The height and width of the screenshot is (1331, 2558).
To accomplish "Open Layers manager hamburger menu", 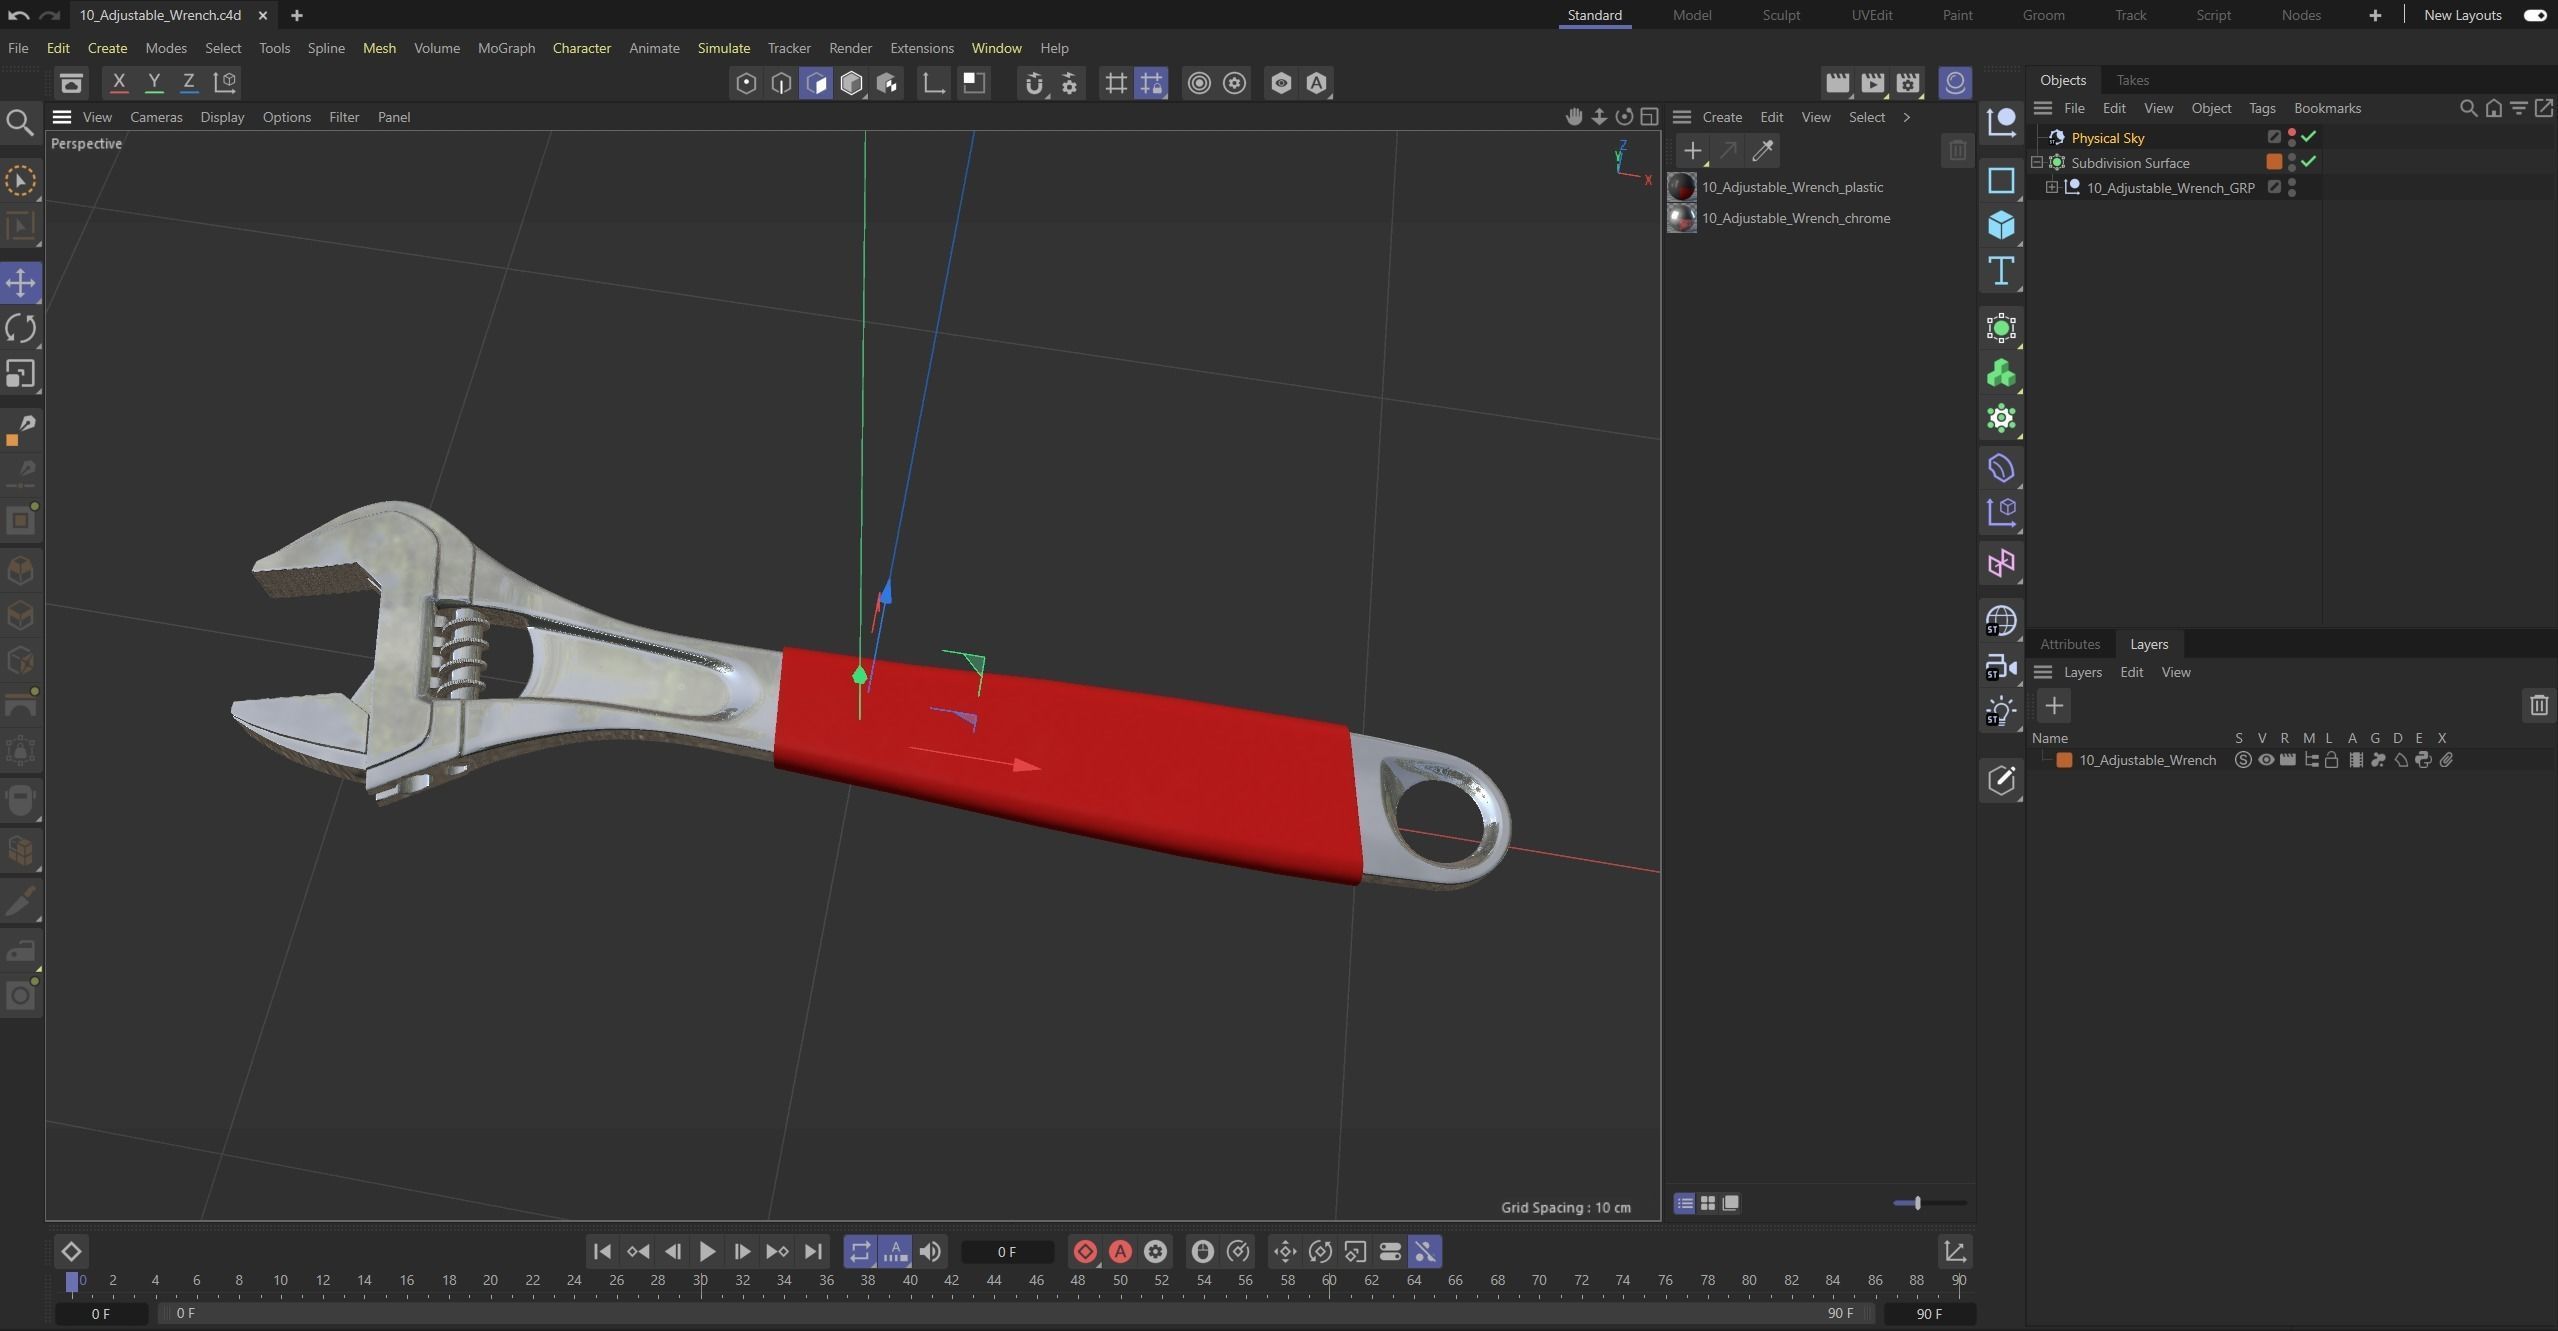I will pyautogui.click(x=2043, y=672).
